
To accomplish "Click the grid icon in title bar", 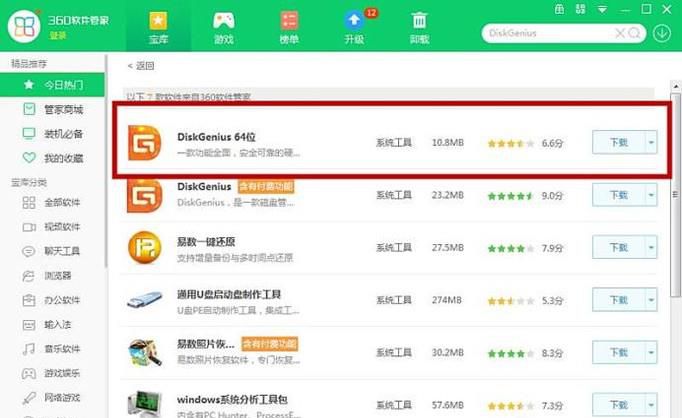I will click(581, 9).
